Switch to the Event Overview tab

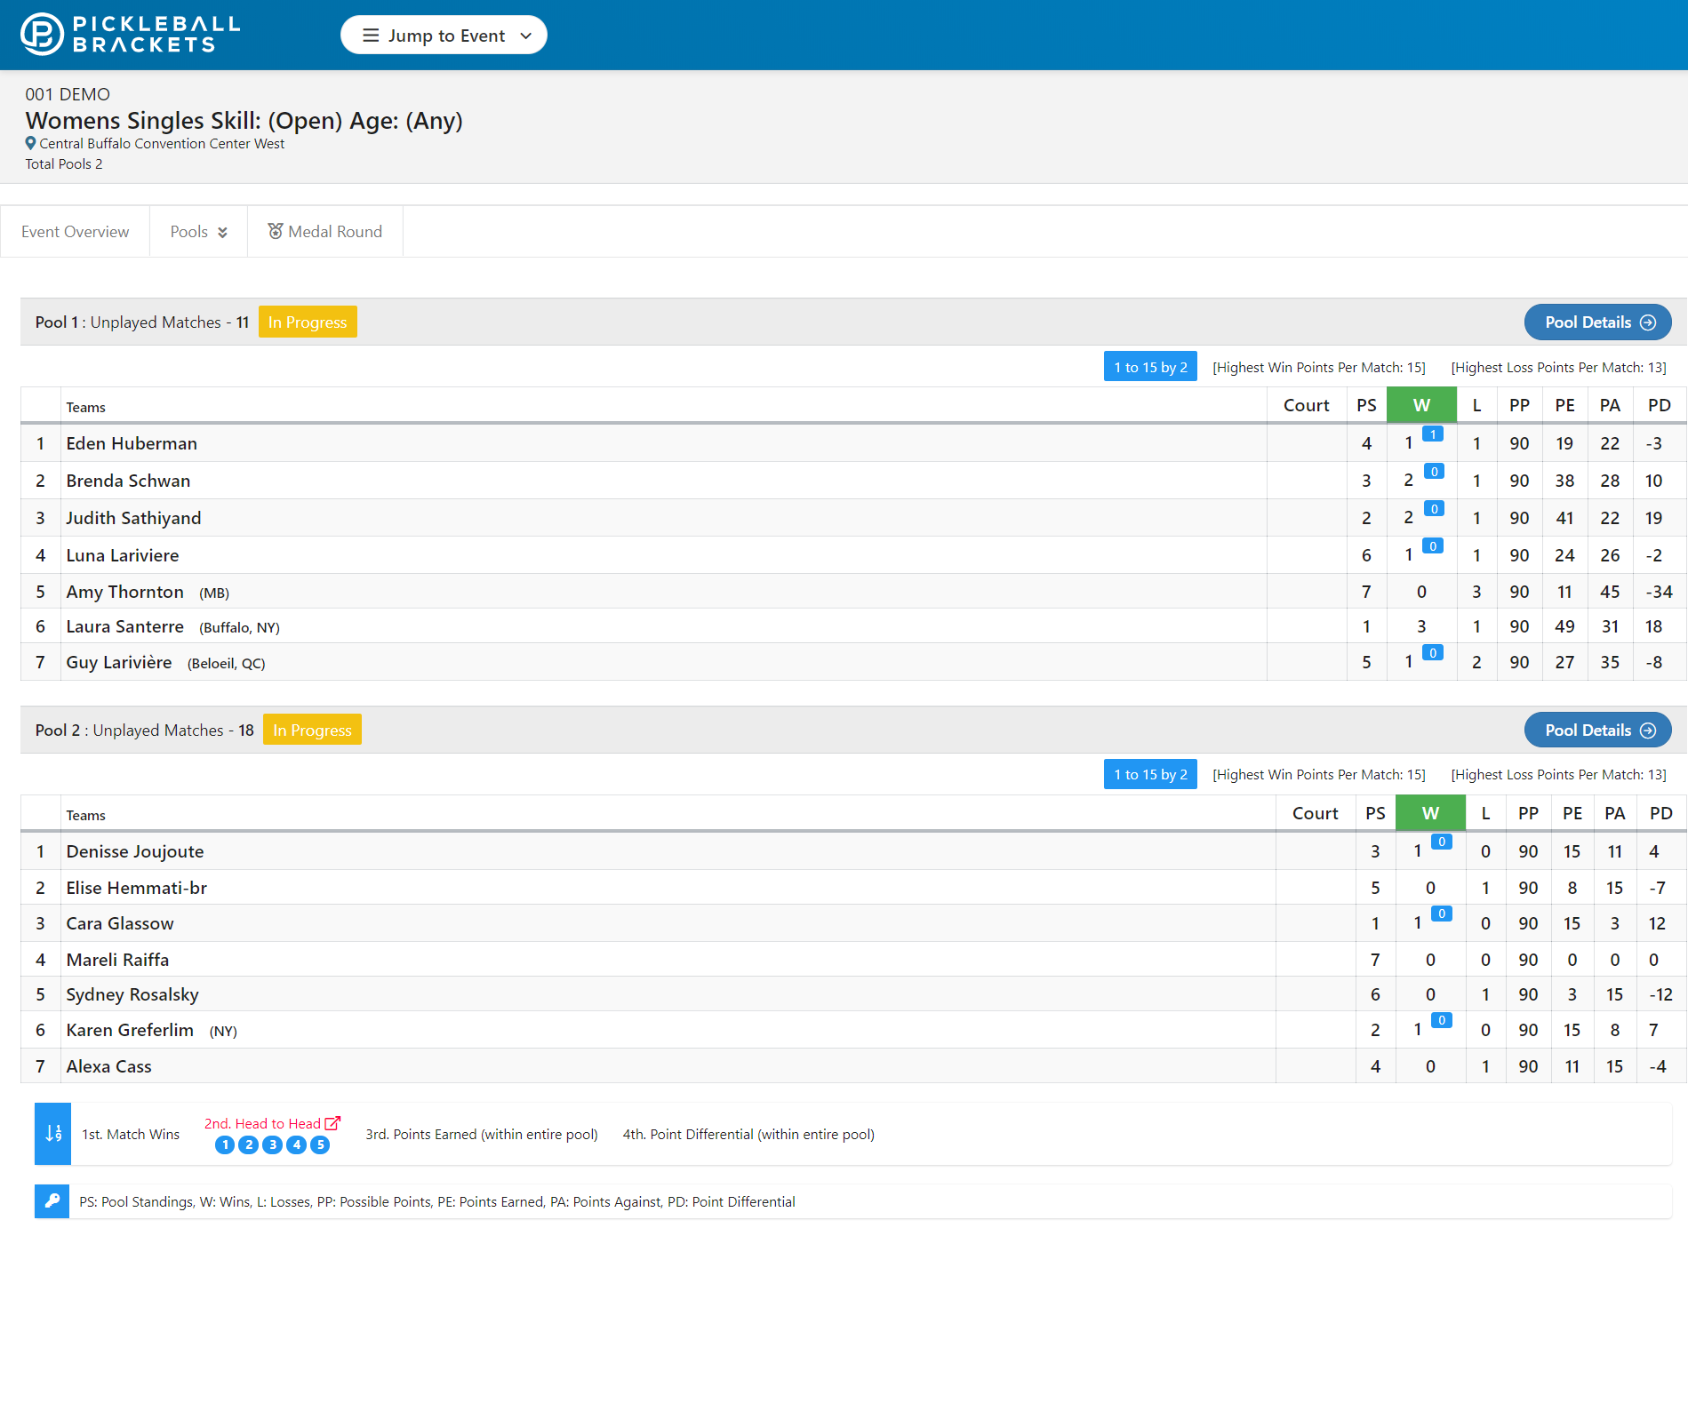75,232
